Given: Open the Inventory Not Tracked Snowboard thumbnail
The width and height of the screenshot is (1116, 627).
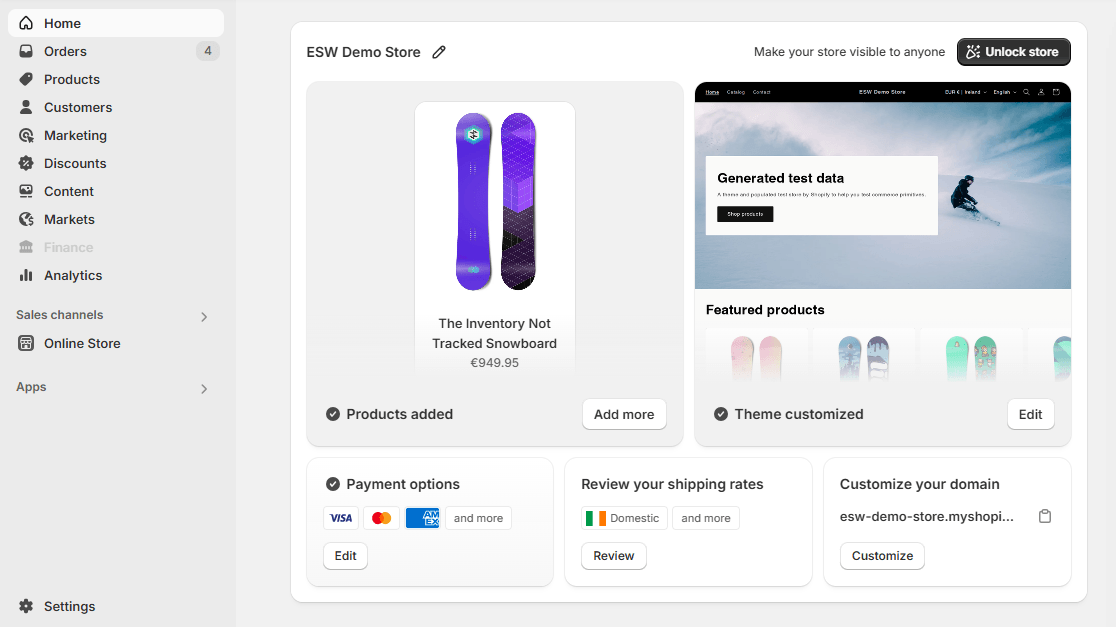Looking at the screenshot, I should pyautogui.click(x=495, y=201).
